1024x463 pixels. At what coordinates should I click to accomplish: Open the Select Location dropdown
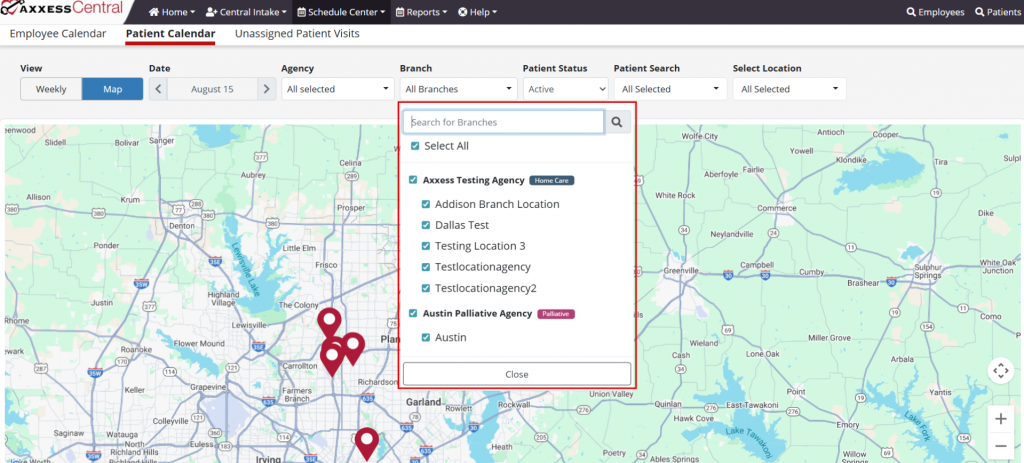click(x=790, y=89)
